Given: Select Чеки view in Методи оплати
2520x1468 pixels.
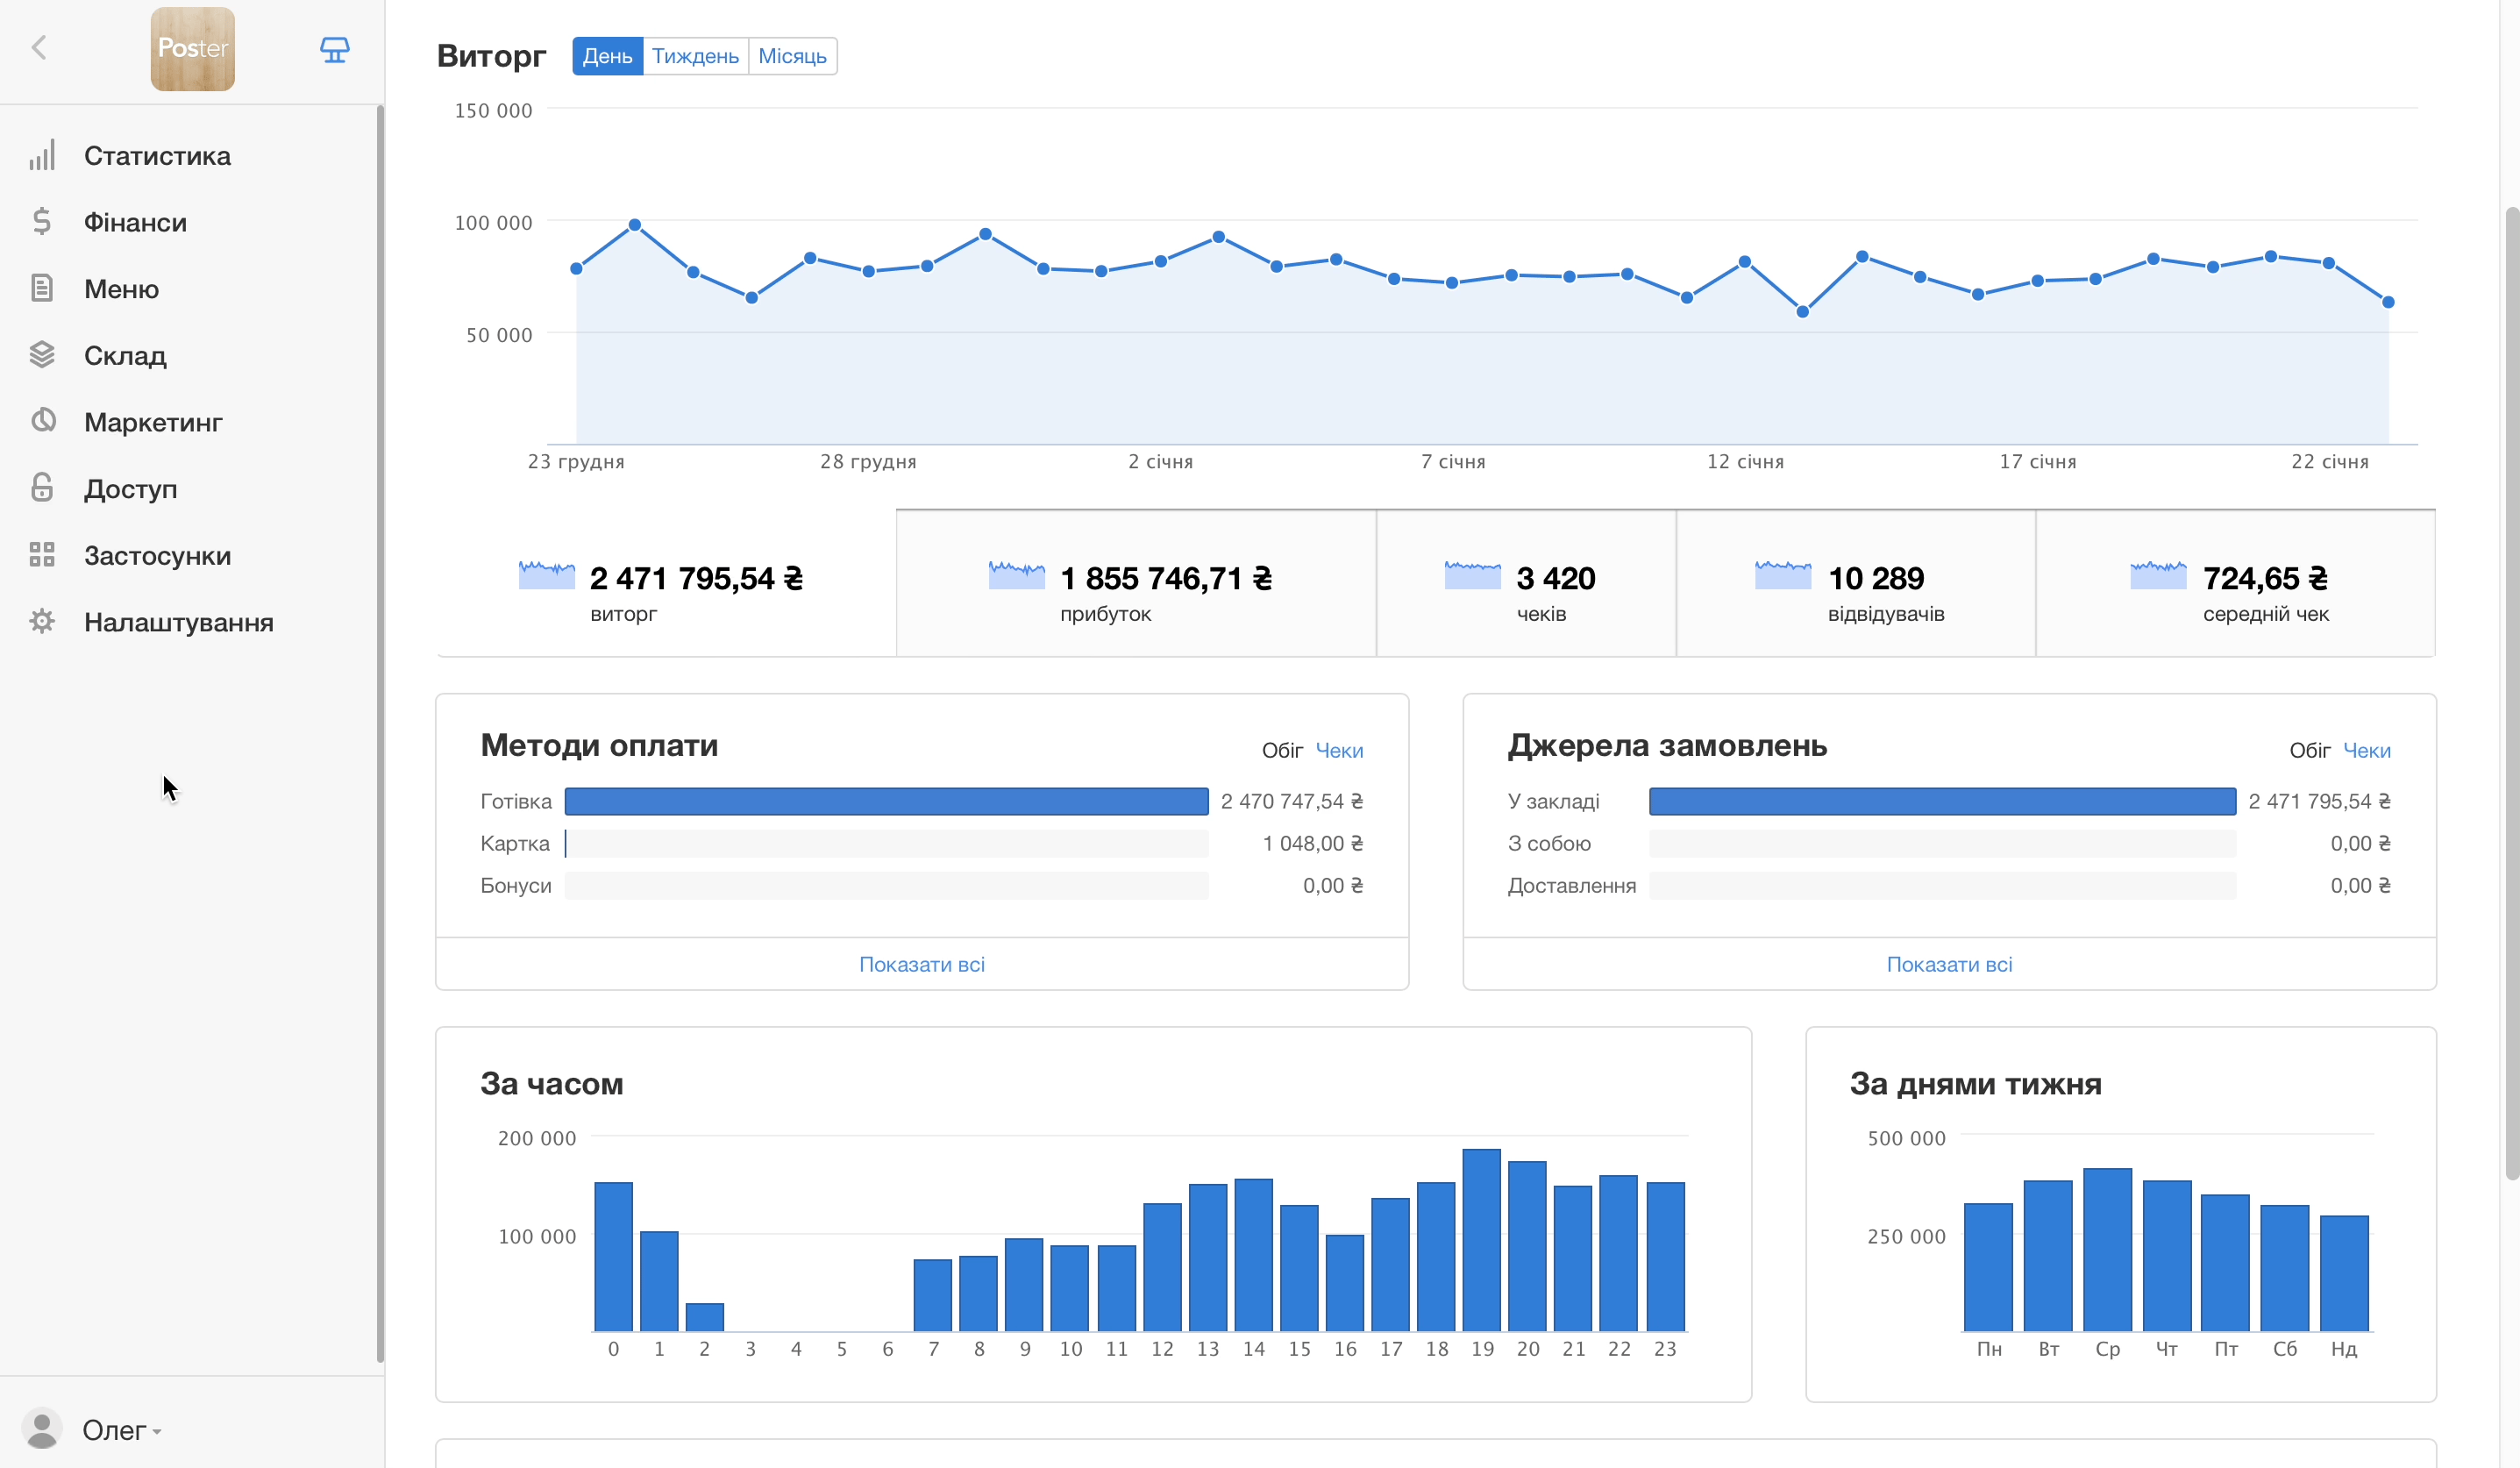Looking at the screenshot, I should 1339,749.
